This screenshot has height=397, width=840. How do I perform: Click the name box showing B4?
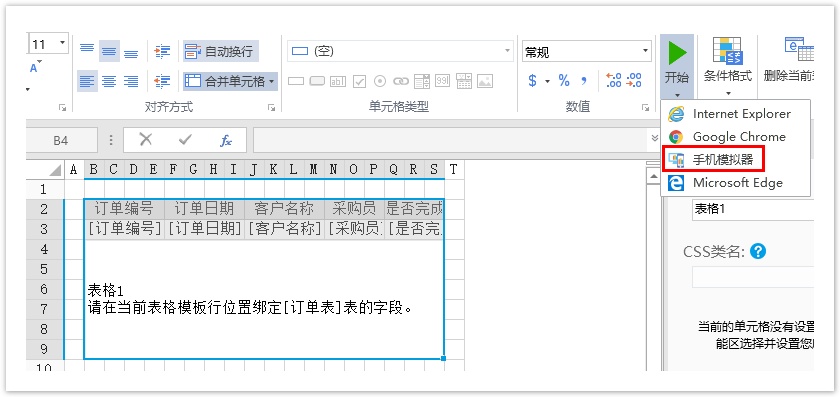[61, 140]
